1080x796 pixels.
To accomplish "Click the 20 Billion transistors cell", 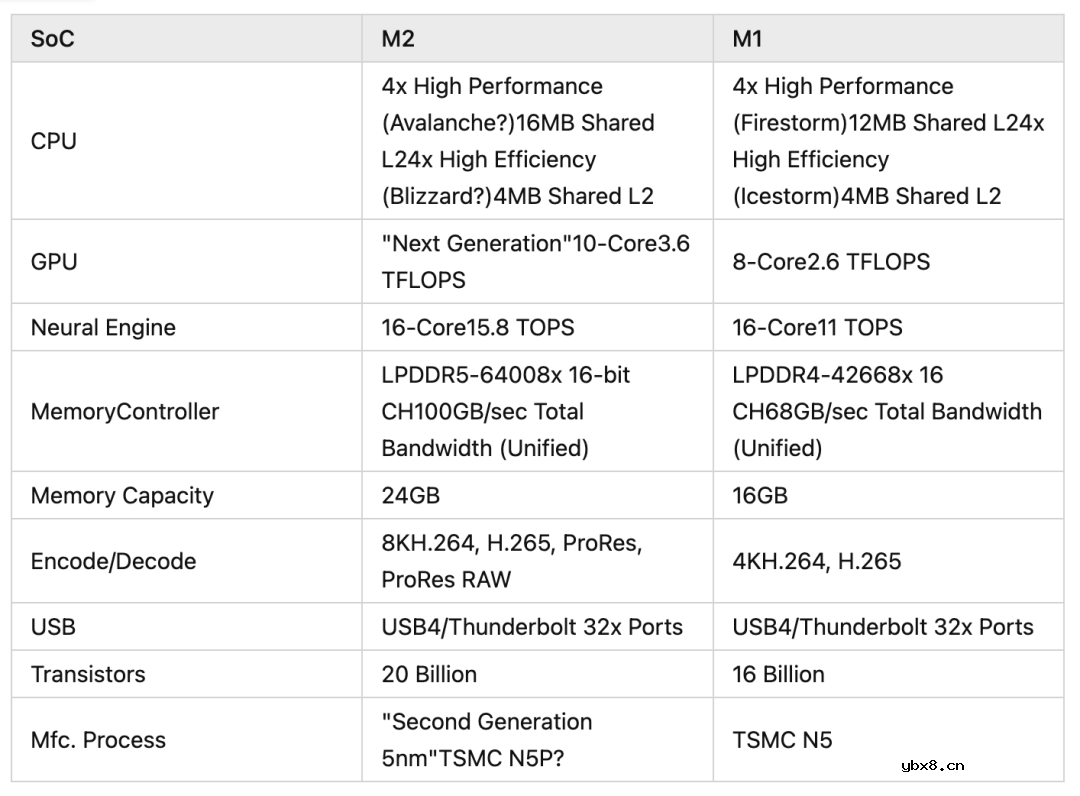I will click(429, 674).
